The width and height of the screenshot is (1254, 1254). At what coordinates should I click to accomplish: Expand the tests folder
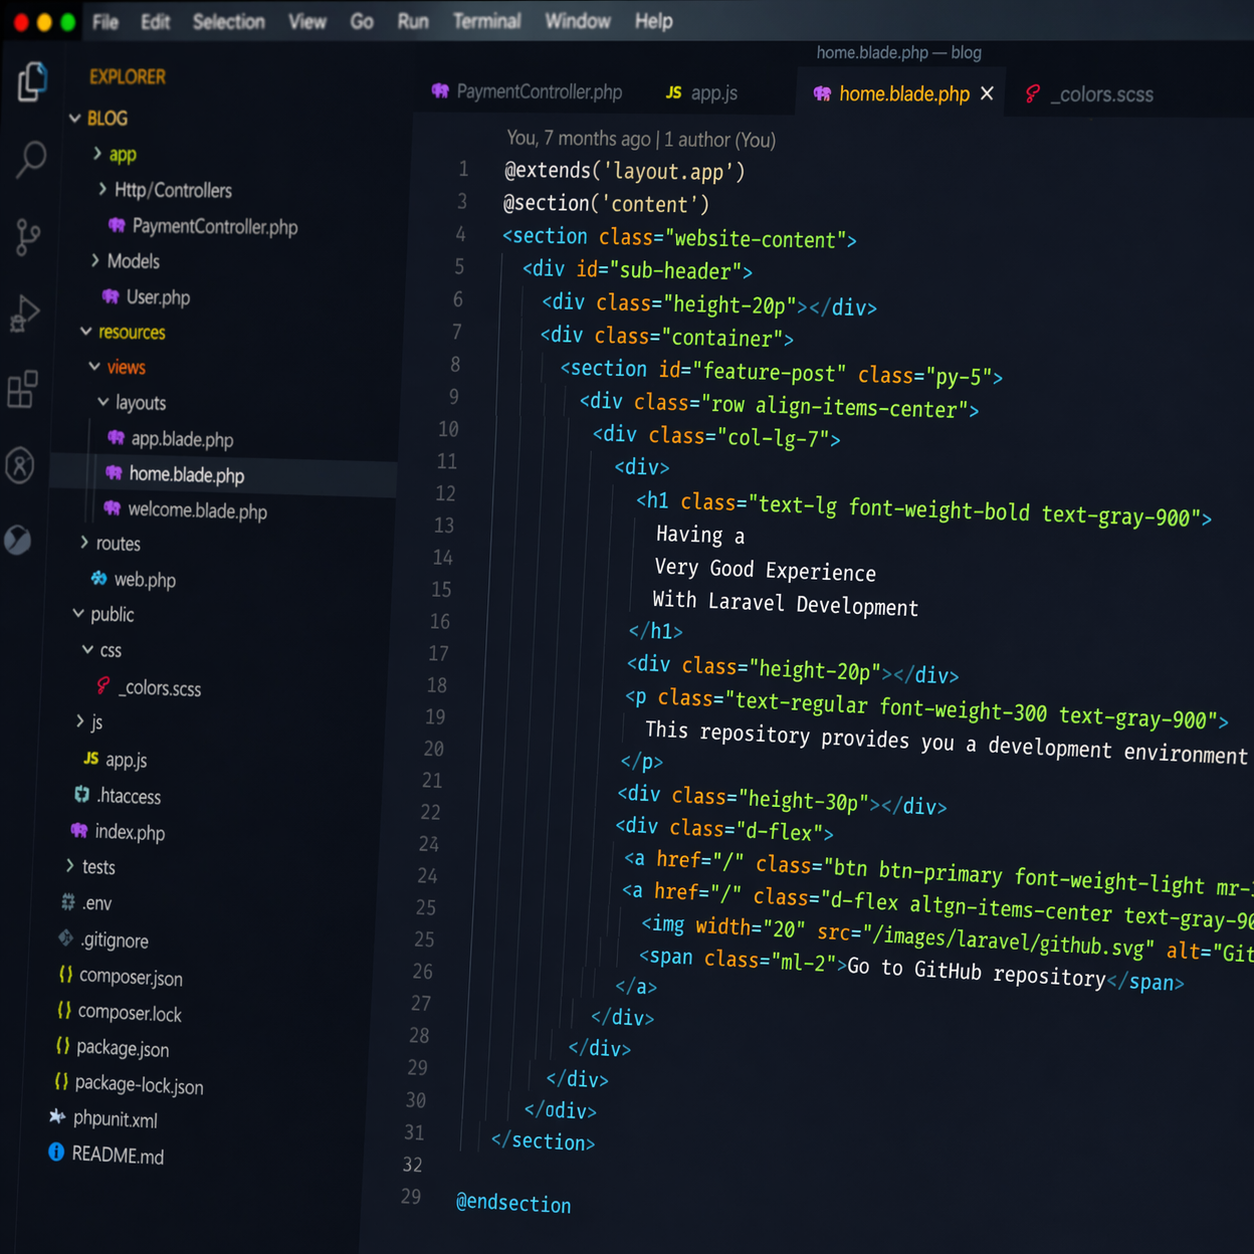[x=70, y=865]
